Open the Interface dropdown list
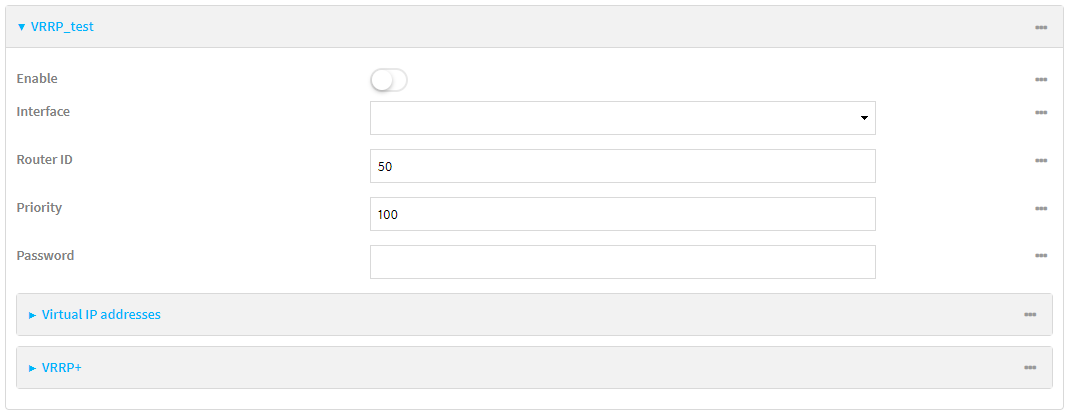The width and height of the screenshot is (1068, 412). (622, 118)
